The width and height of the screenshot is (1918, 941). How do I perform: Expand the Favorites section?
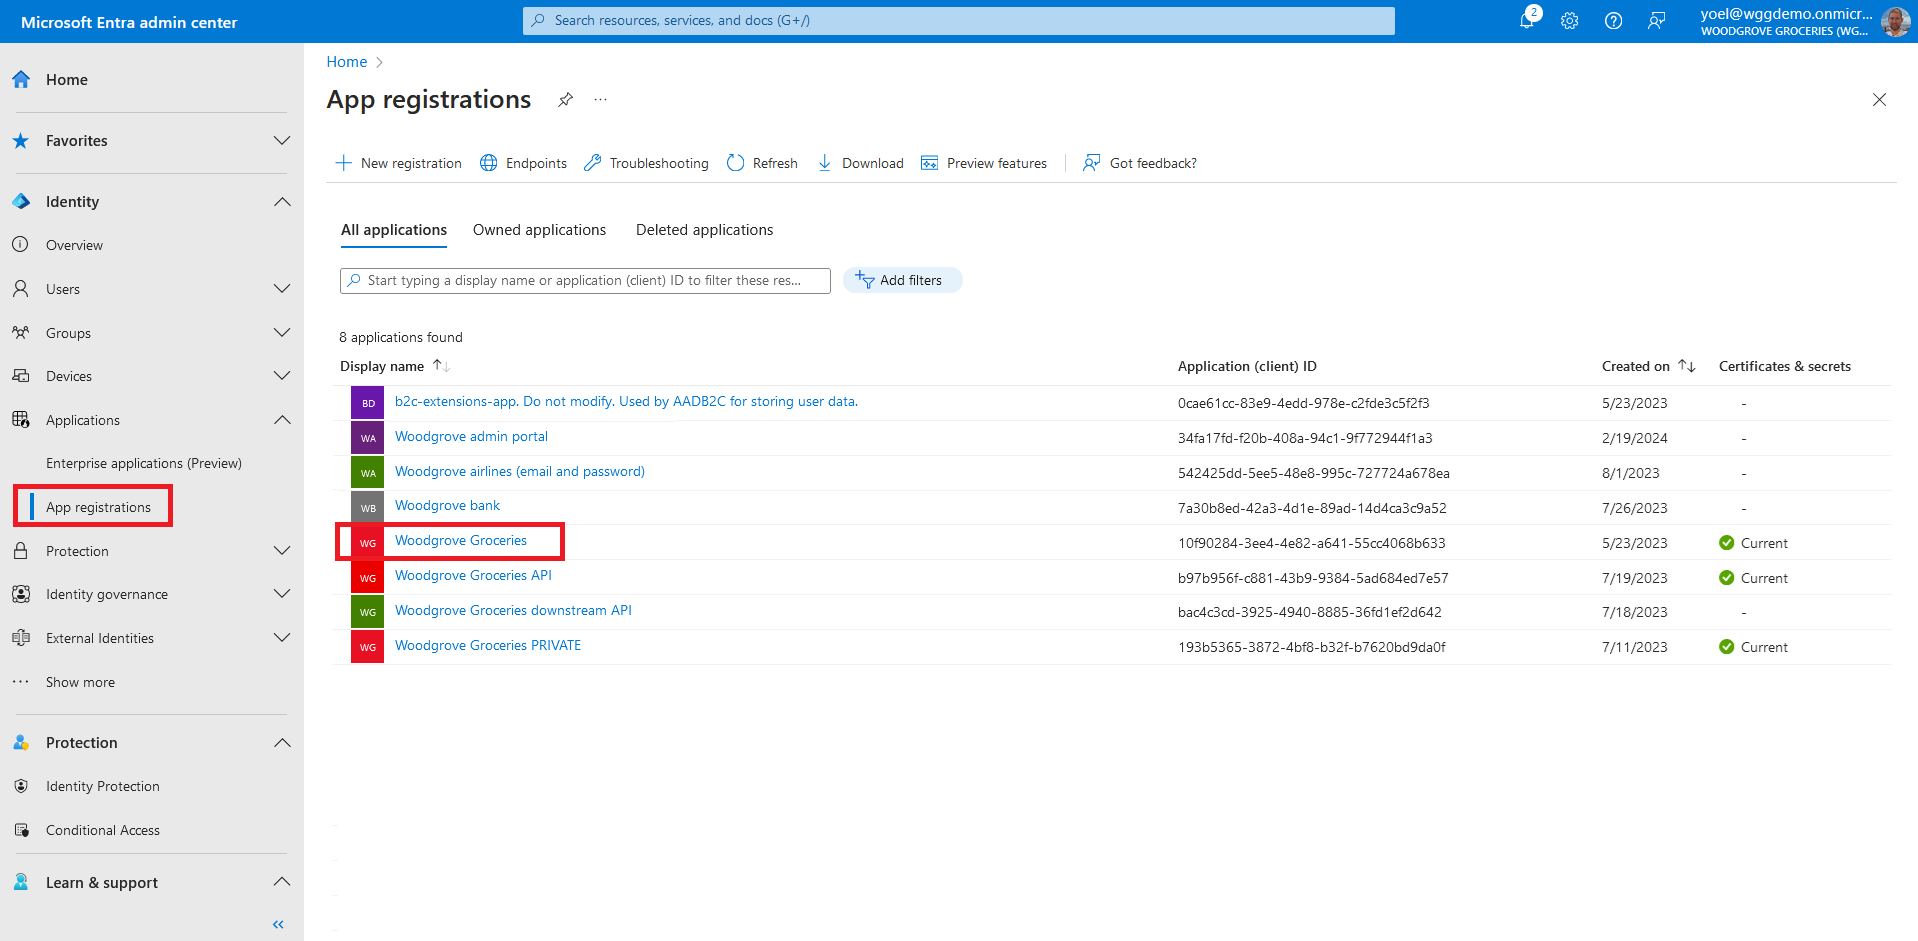pyautogui.click(x=282, y=141)
